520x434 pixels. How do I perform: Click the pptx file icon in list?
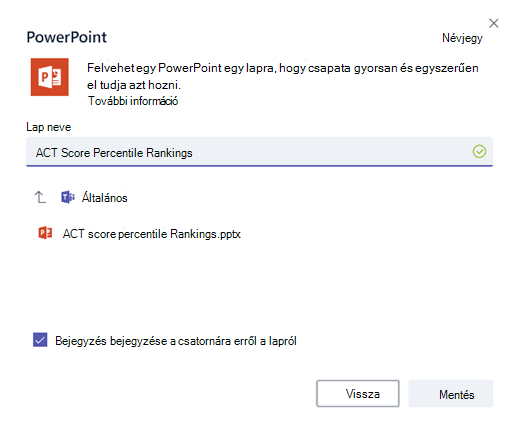click(45, 233)
